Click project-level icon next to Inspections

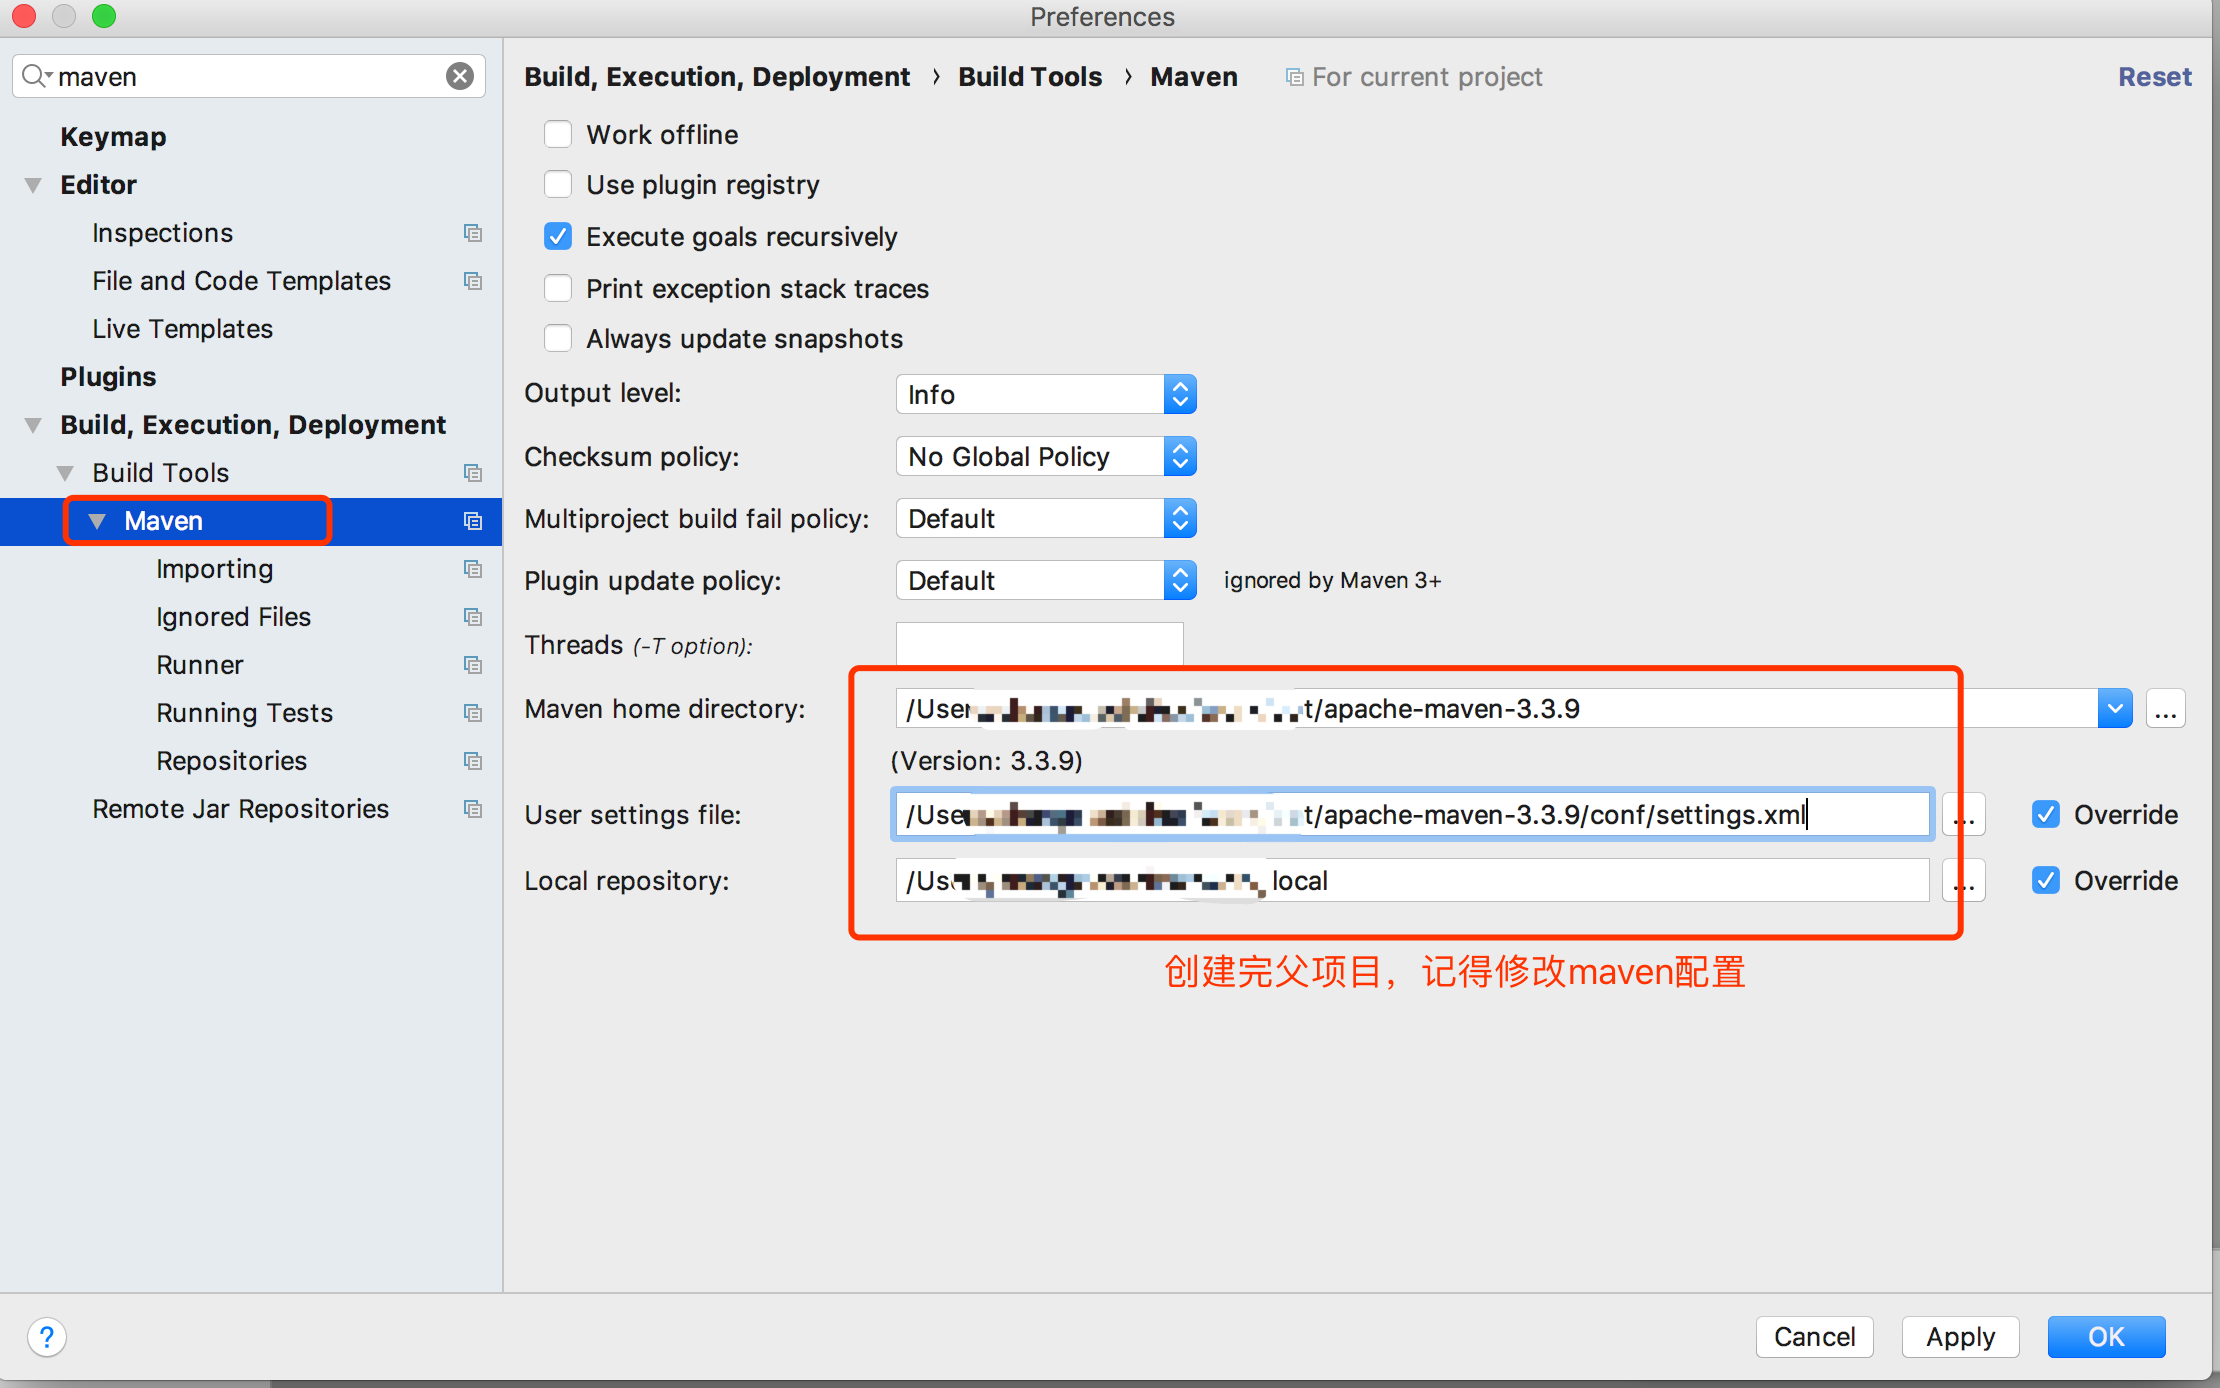click(473, 233)
